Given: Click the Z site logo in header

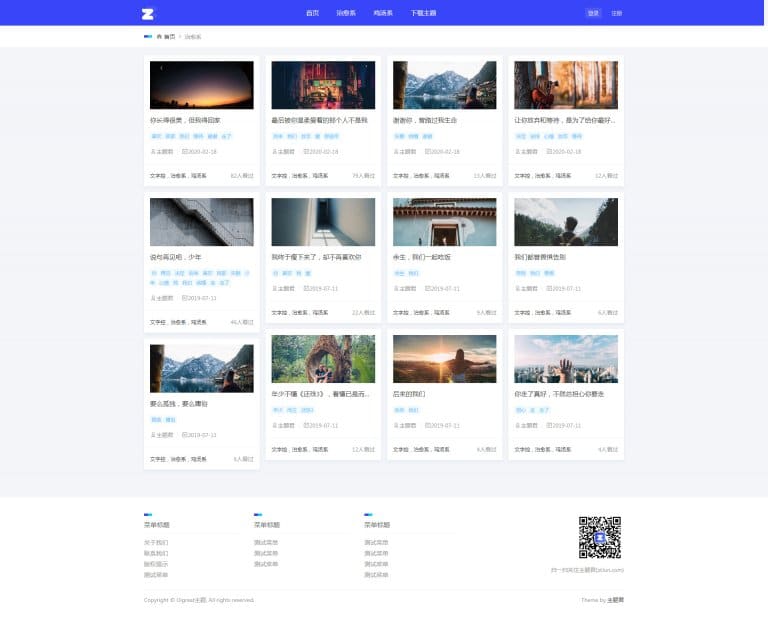Looking at the screenshot, I should [x=148, y=13].
